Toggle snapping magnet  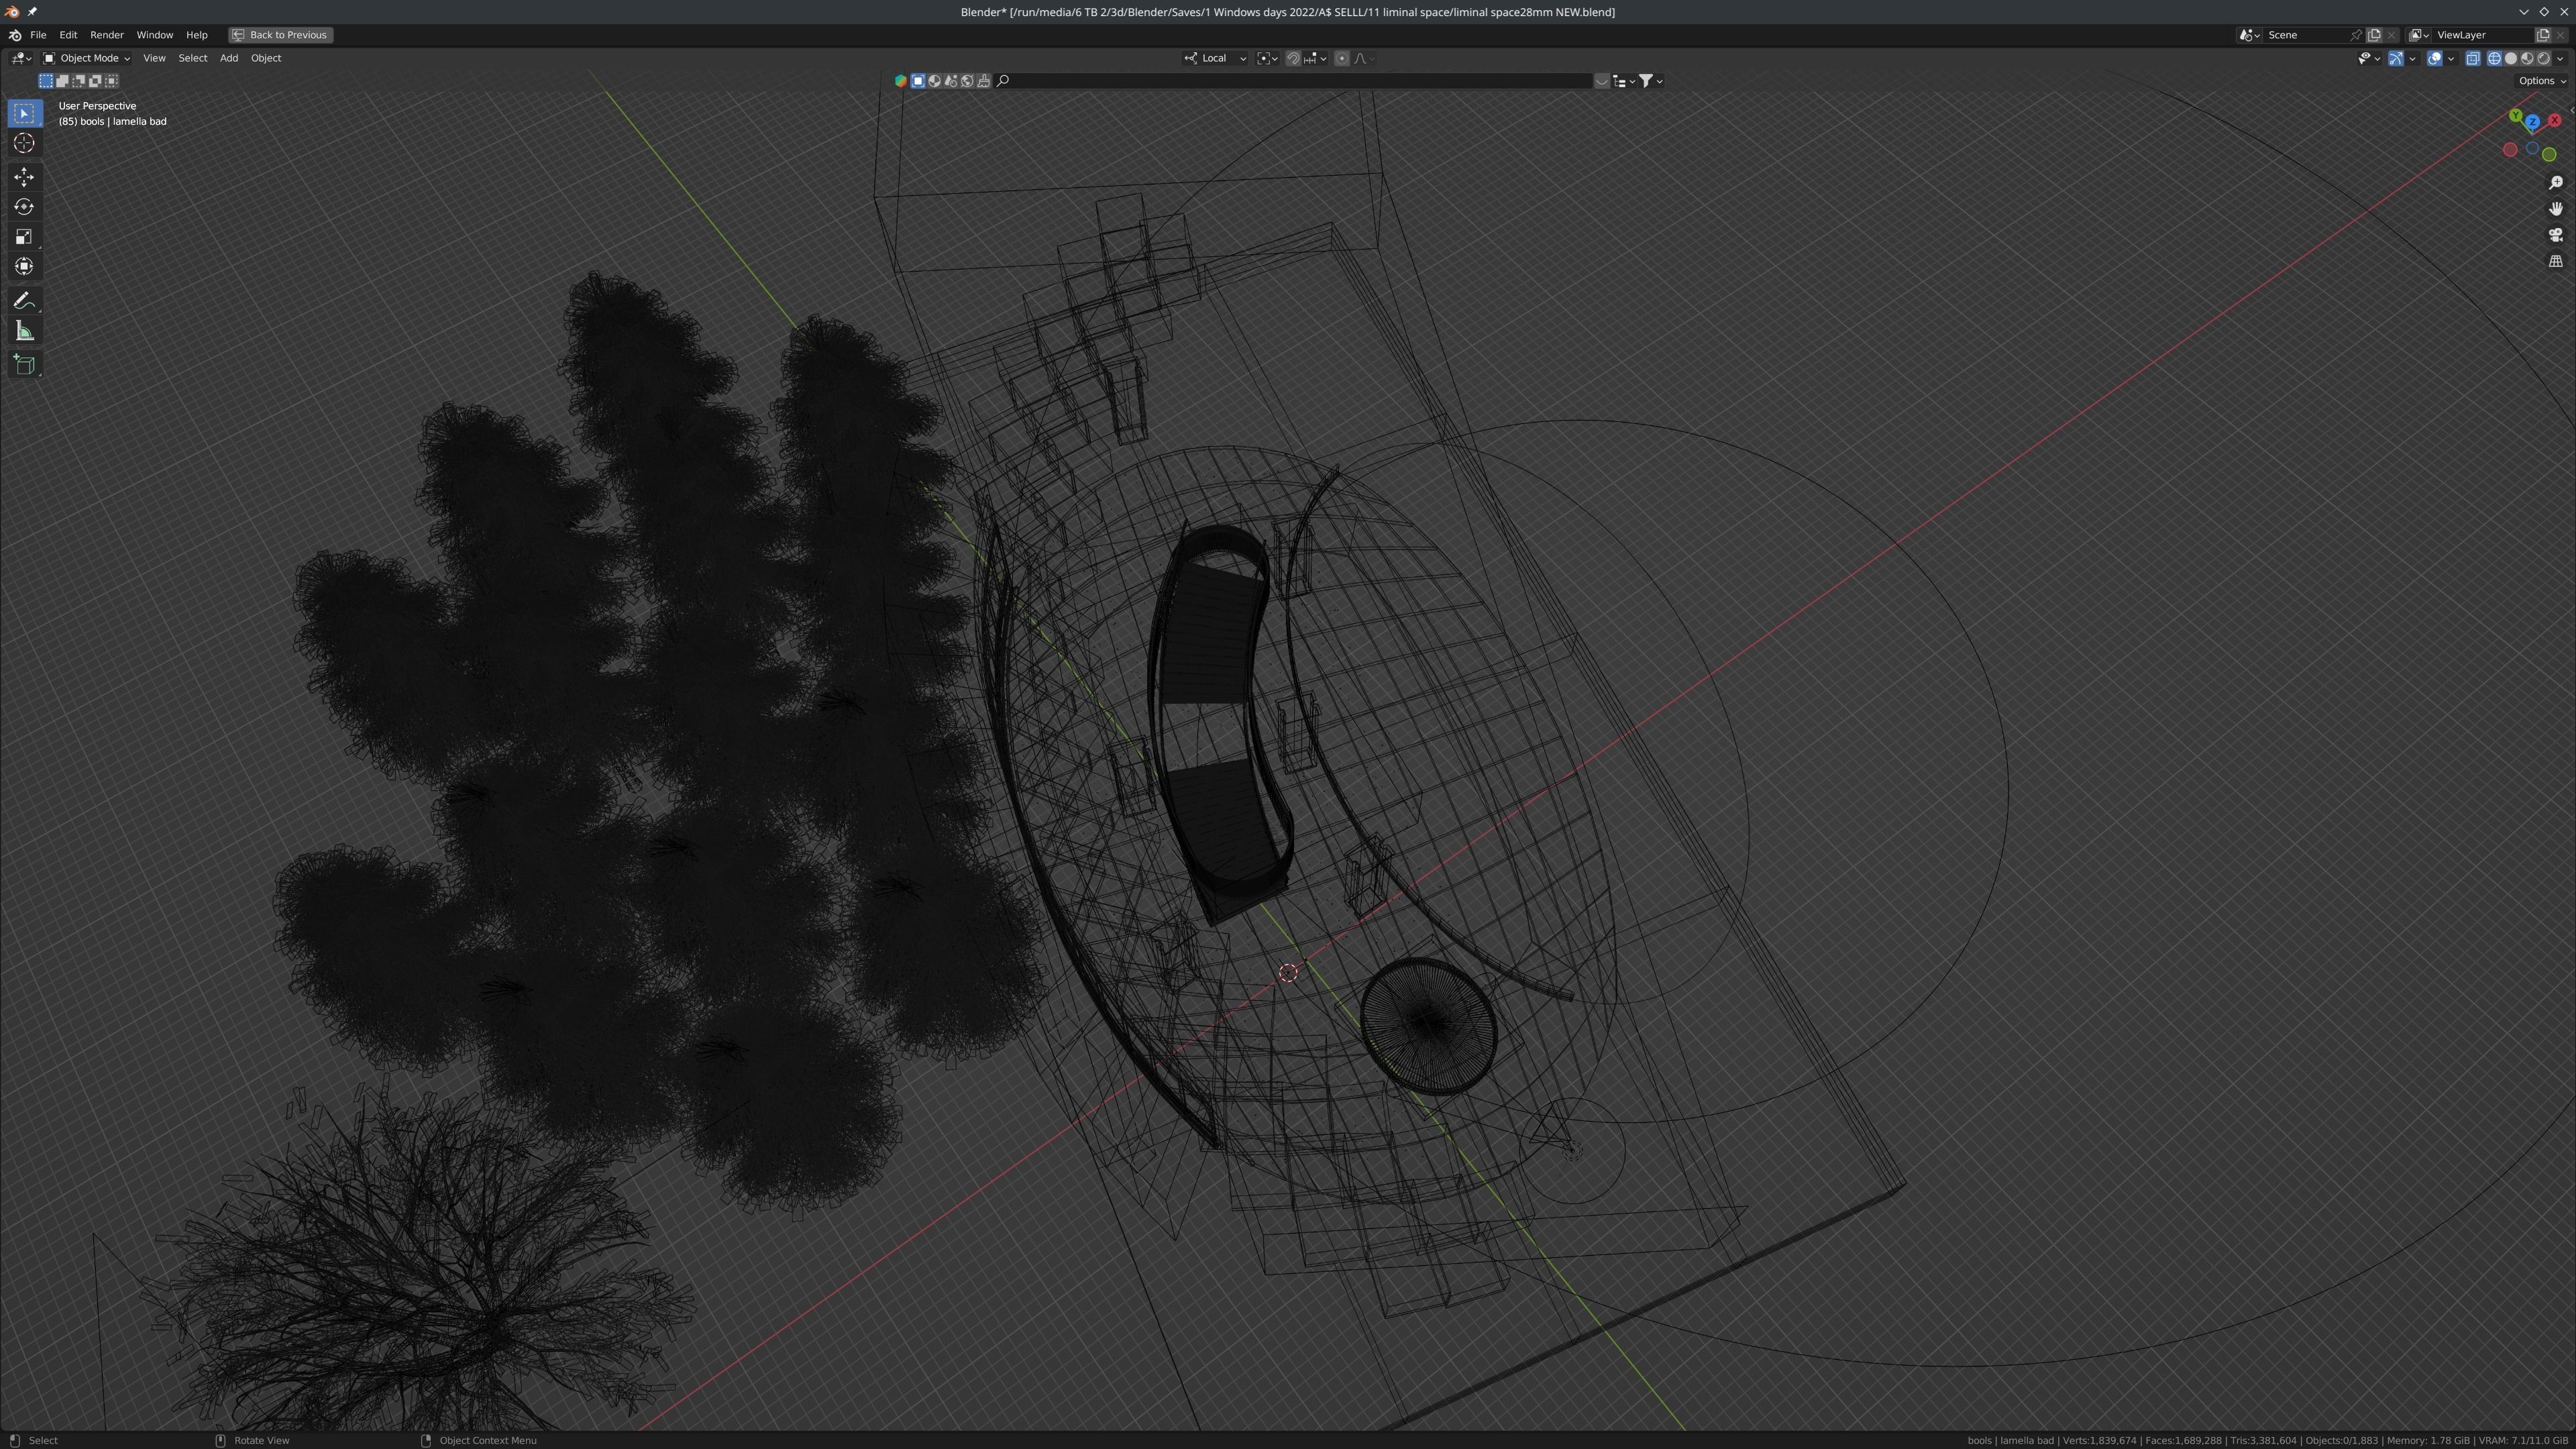pos(1292,58)
